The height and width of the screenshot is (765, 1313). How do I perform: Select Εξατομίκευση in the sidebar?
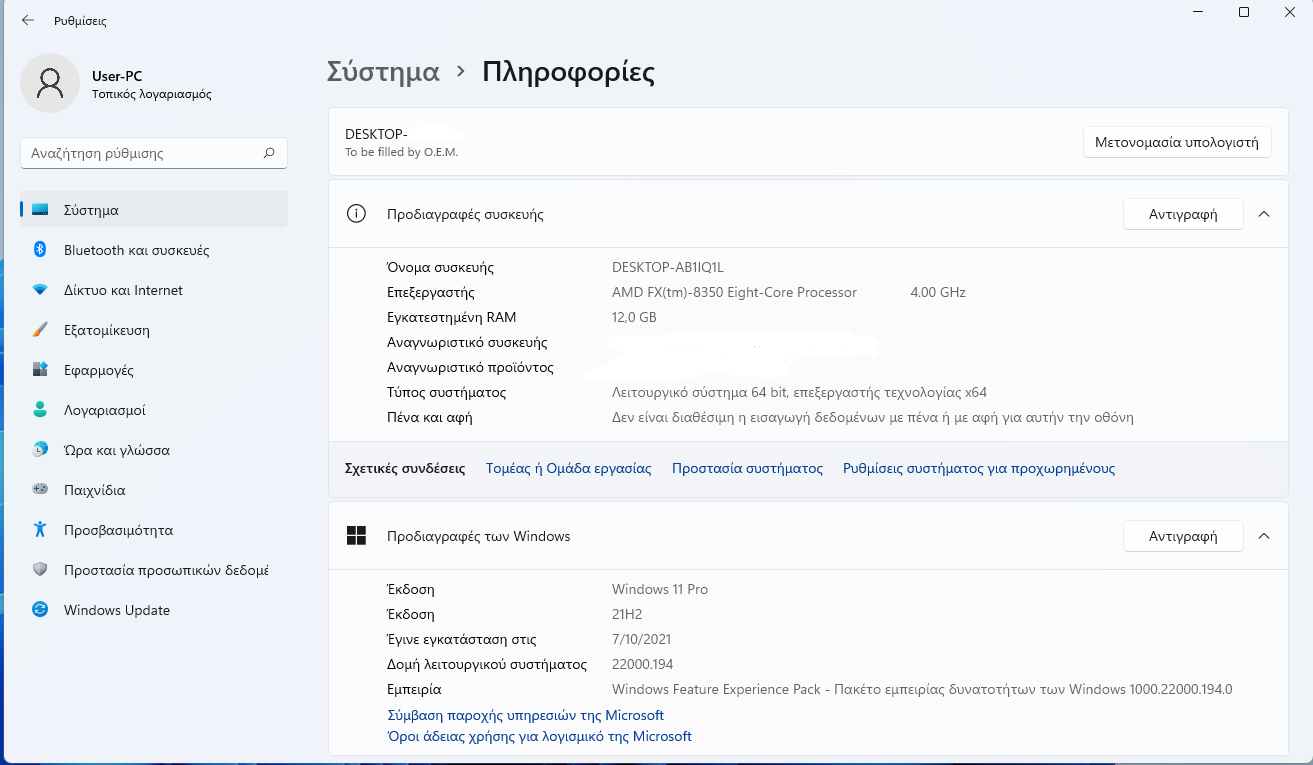(x=154, y=330)
